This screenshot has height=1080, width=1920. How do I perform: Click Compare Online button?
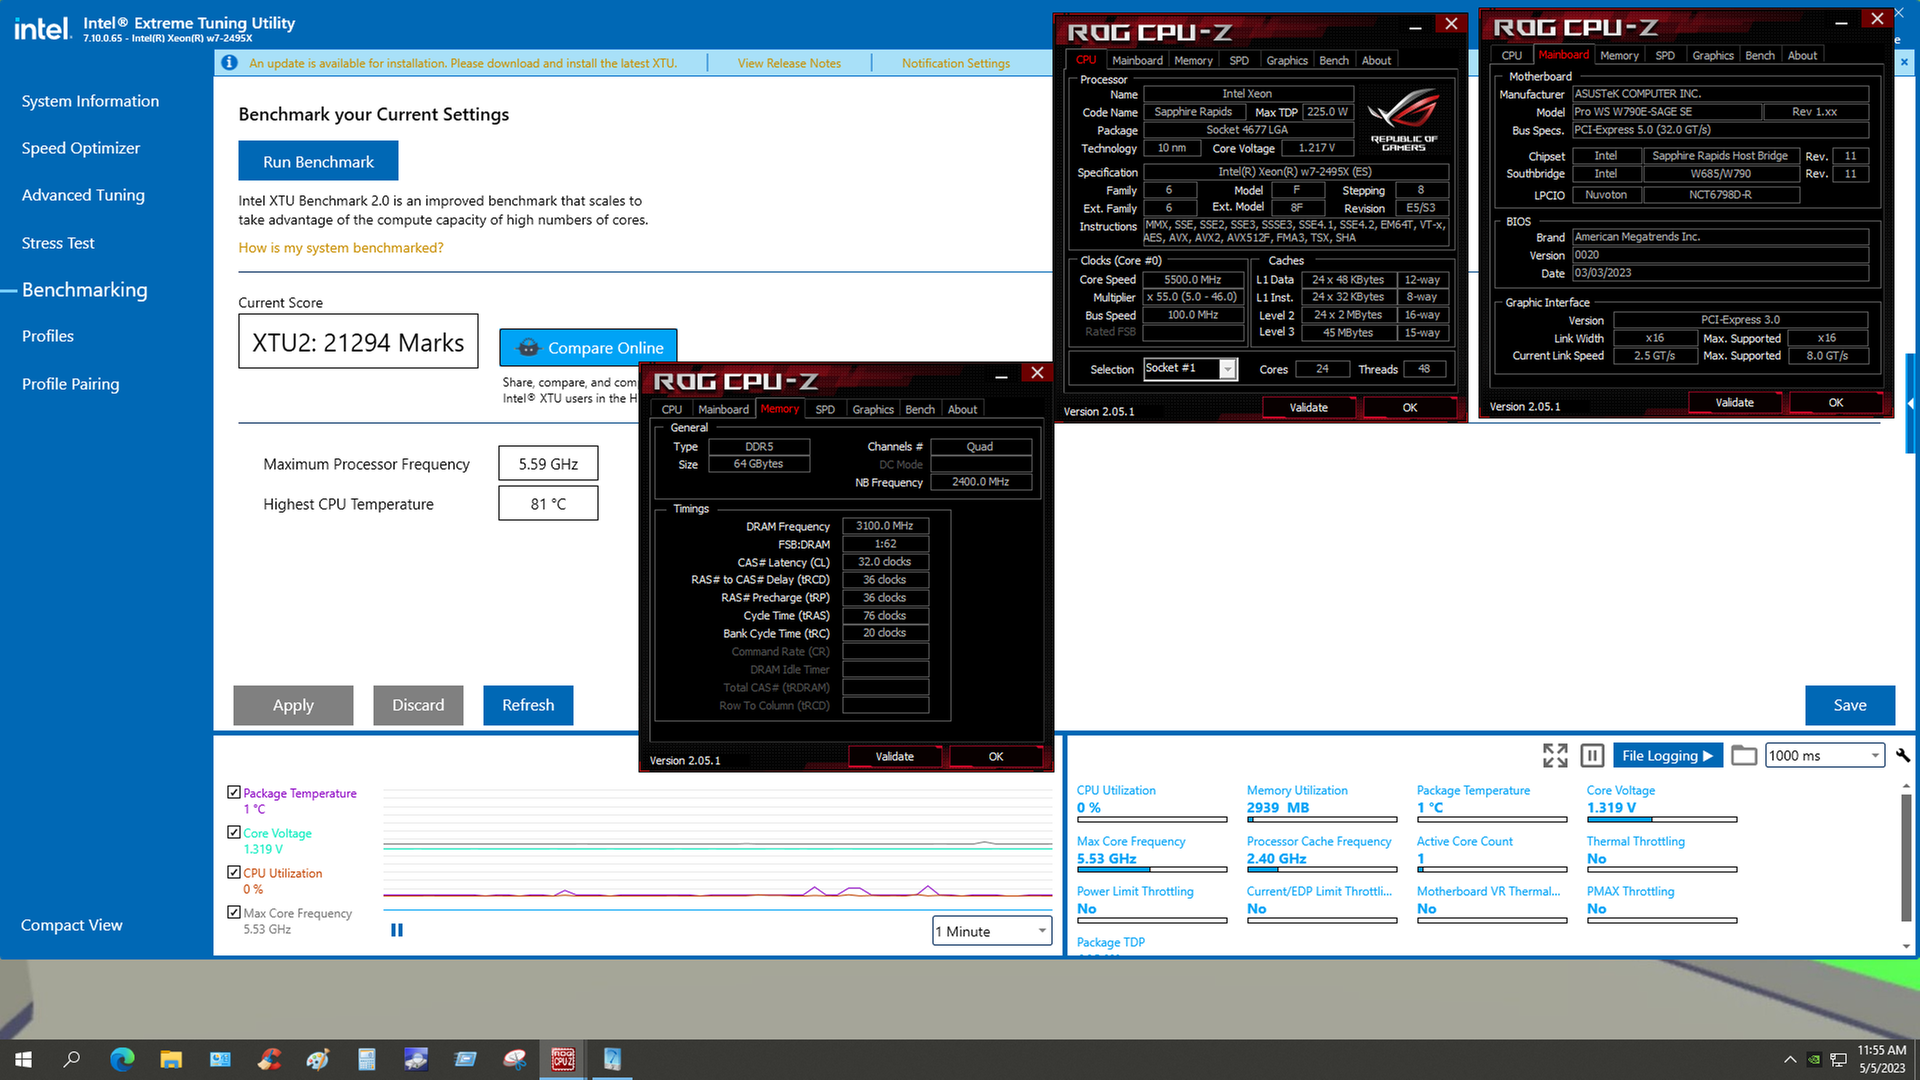click(x=588, y=347)
